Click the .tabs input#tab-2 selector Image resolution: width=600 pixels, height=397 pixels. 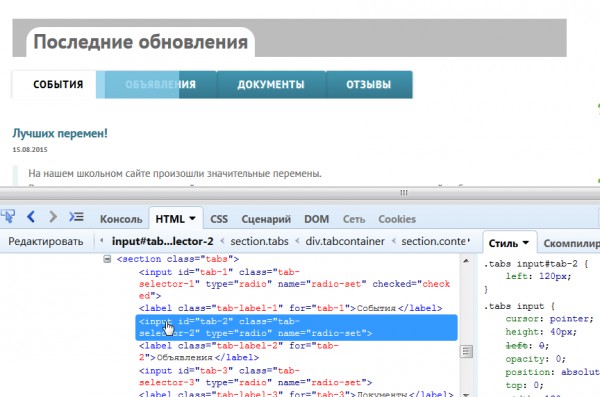pyautogui.click(x=530, y=264)
